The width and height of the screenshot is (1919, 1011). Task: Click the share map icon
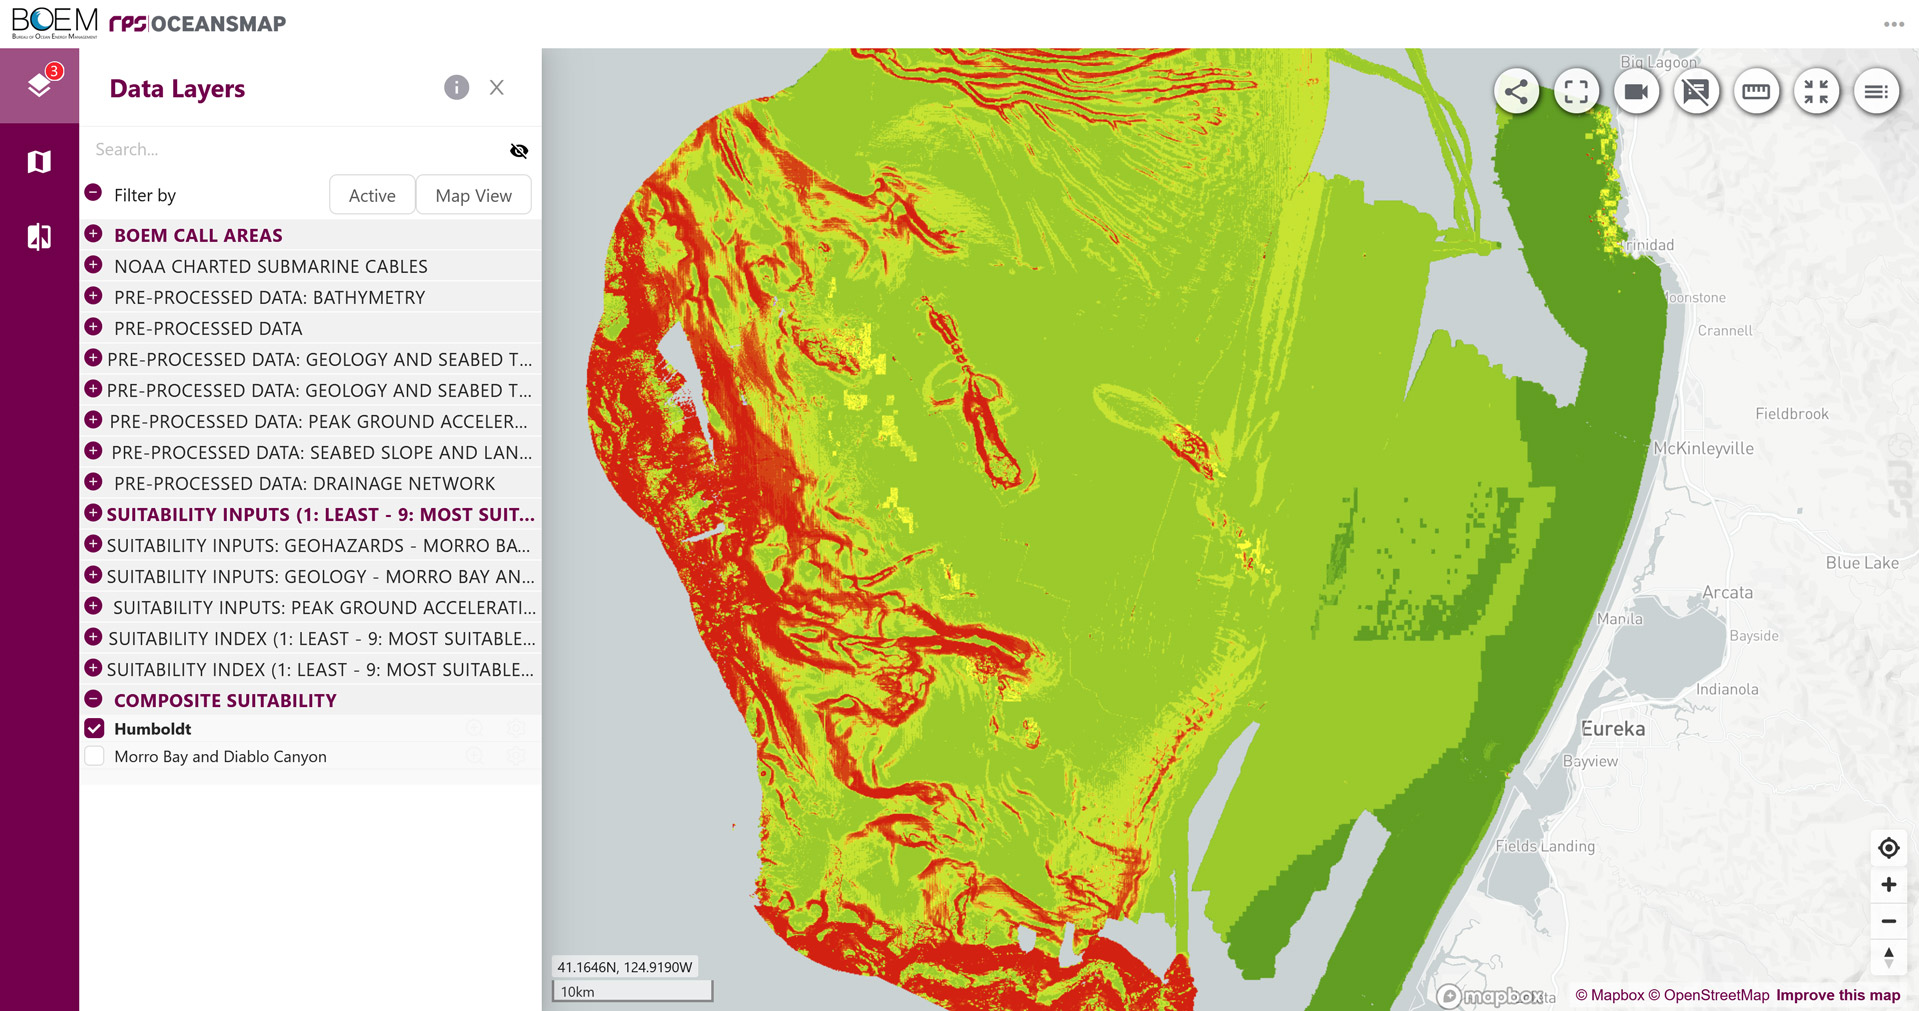1516,92
